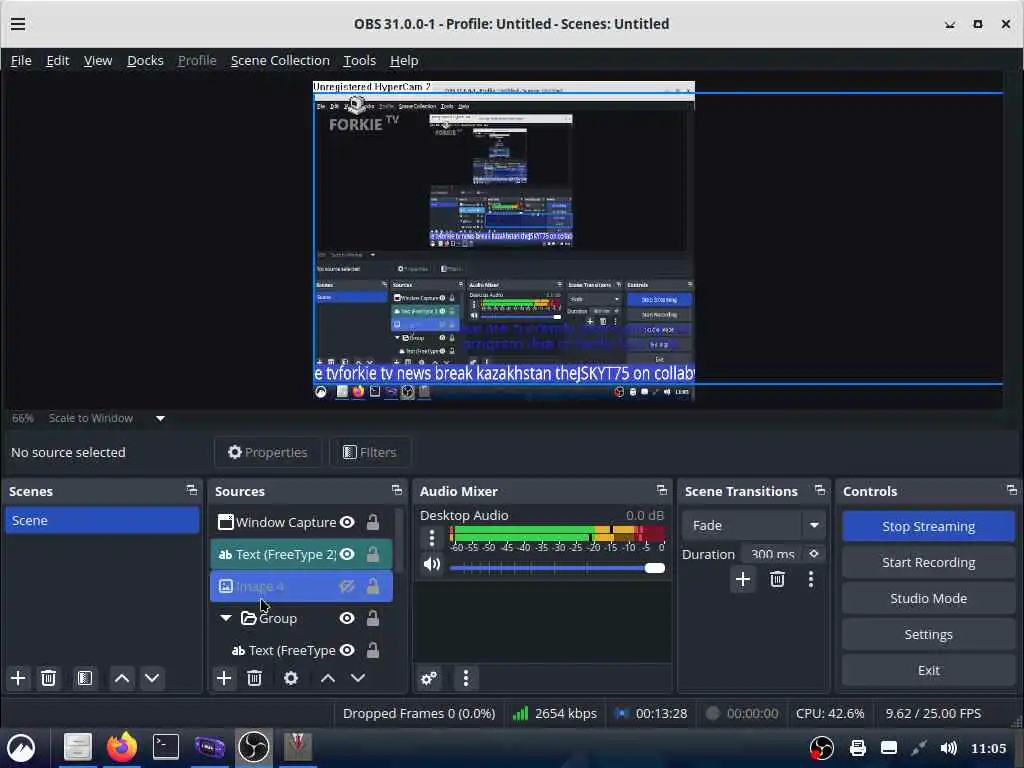Click the OBS tray icon in the system tray
This screenshot has width=1024, height=768.
822,748
